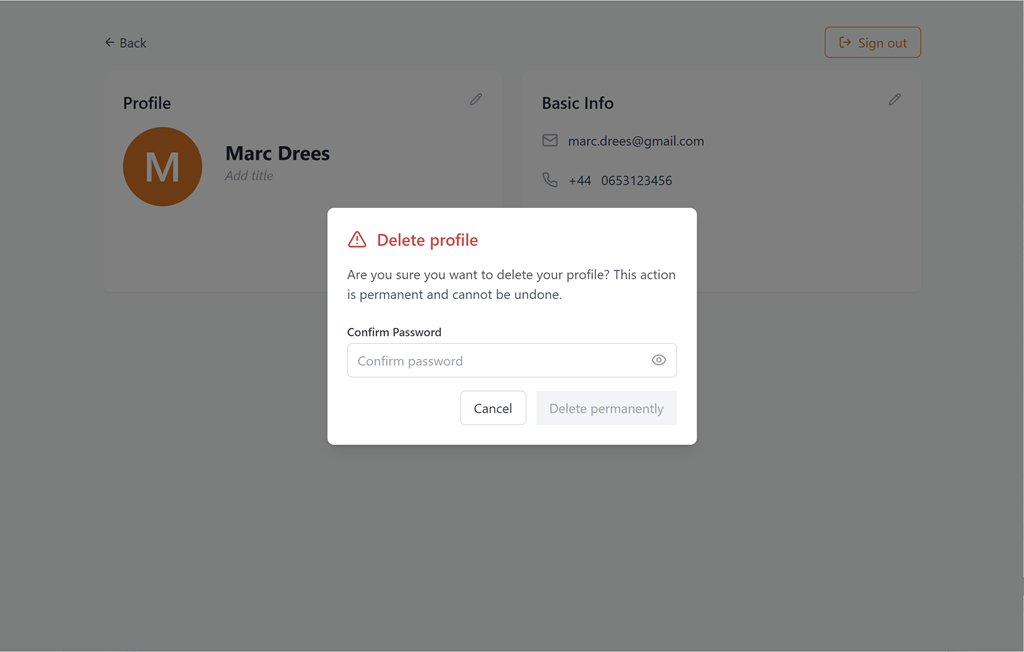This screenshot has height=652, width=1024.
Task: Click the email envelope icon
Action: pos(550,141)
